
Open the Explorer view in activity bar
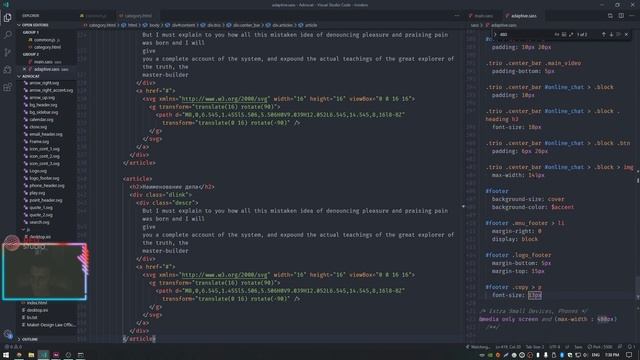click(7, 18)
